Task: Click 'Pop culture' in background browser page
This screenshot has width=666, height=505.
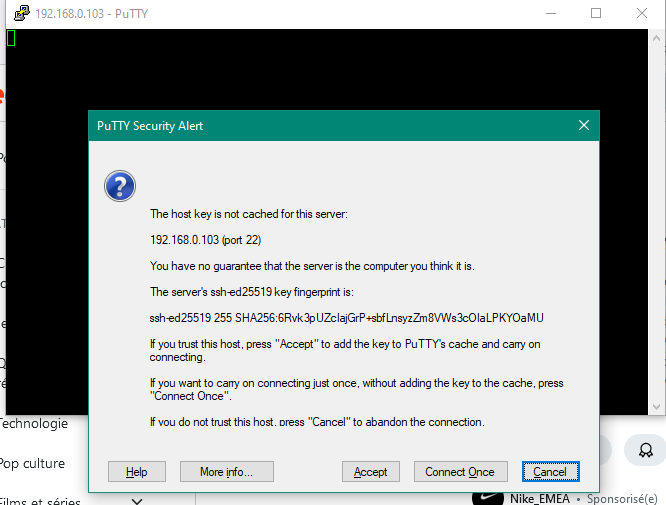Action: [32, 463]
